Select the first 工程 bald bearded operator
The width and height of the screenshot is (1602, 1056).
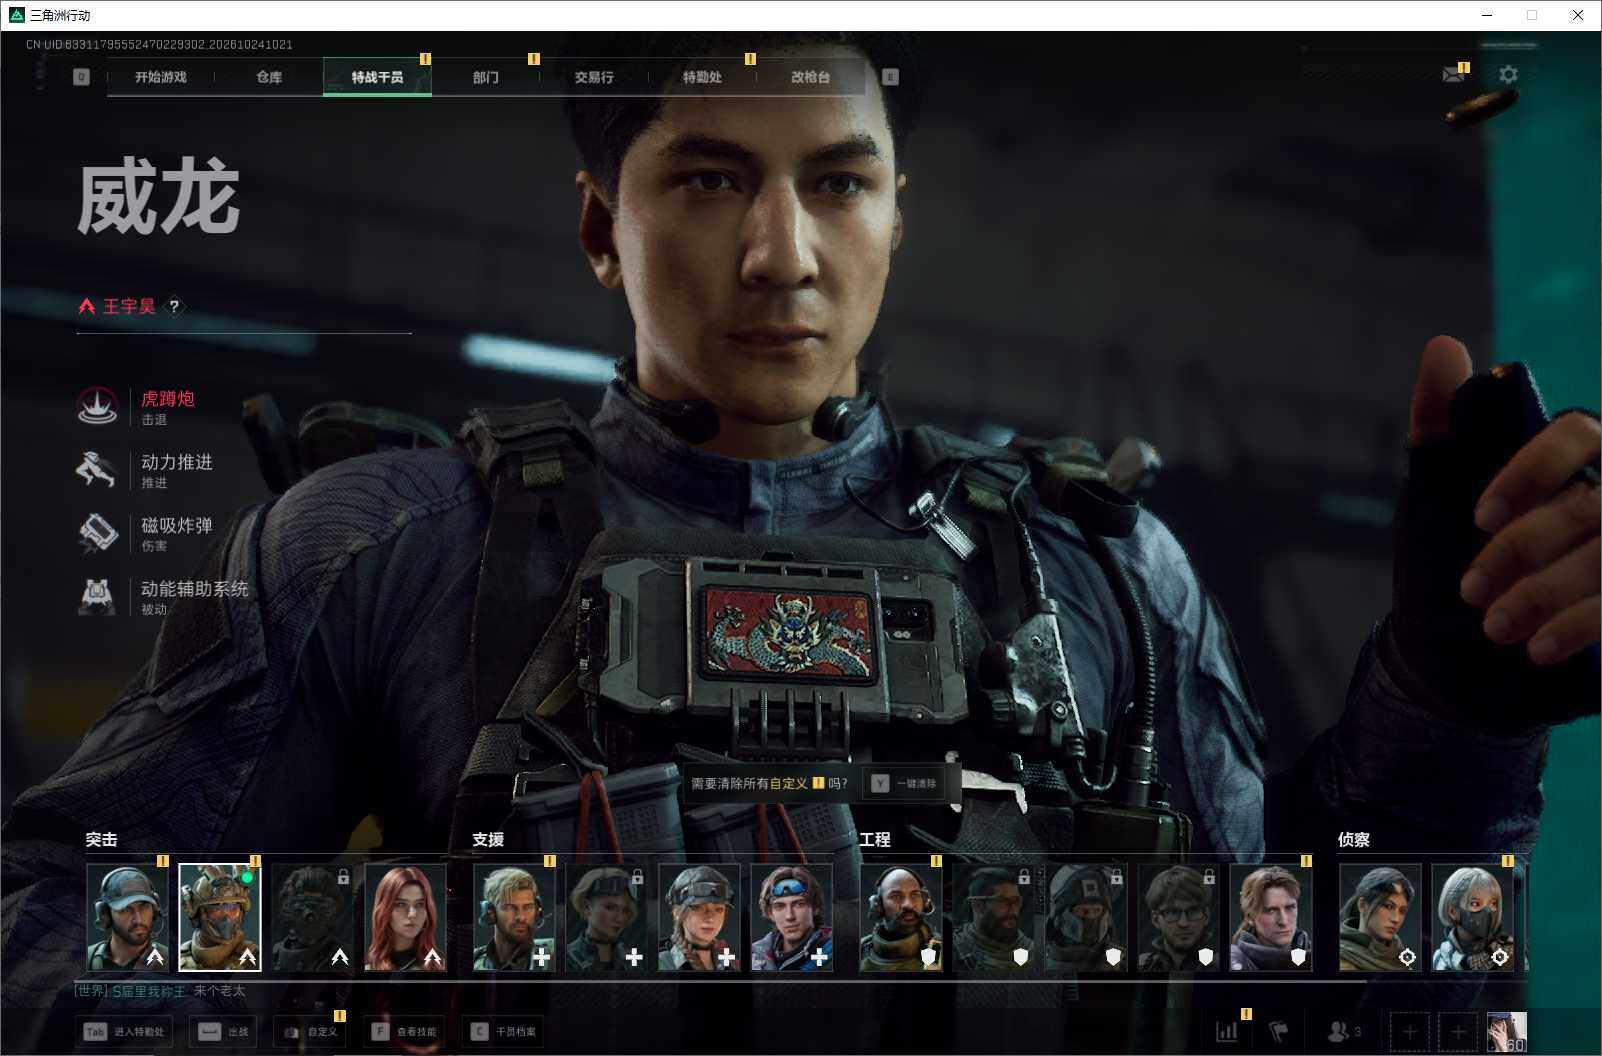click(x=901, y=917)
